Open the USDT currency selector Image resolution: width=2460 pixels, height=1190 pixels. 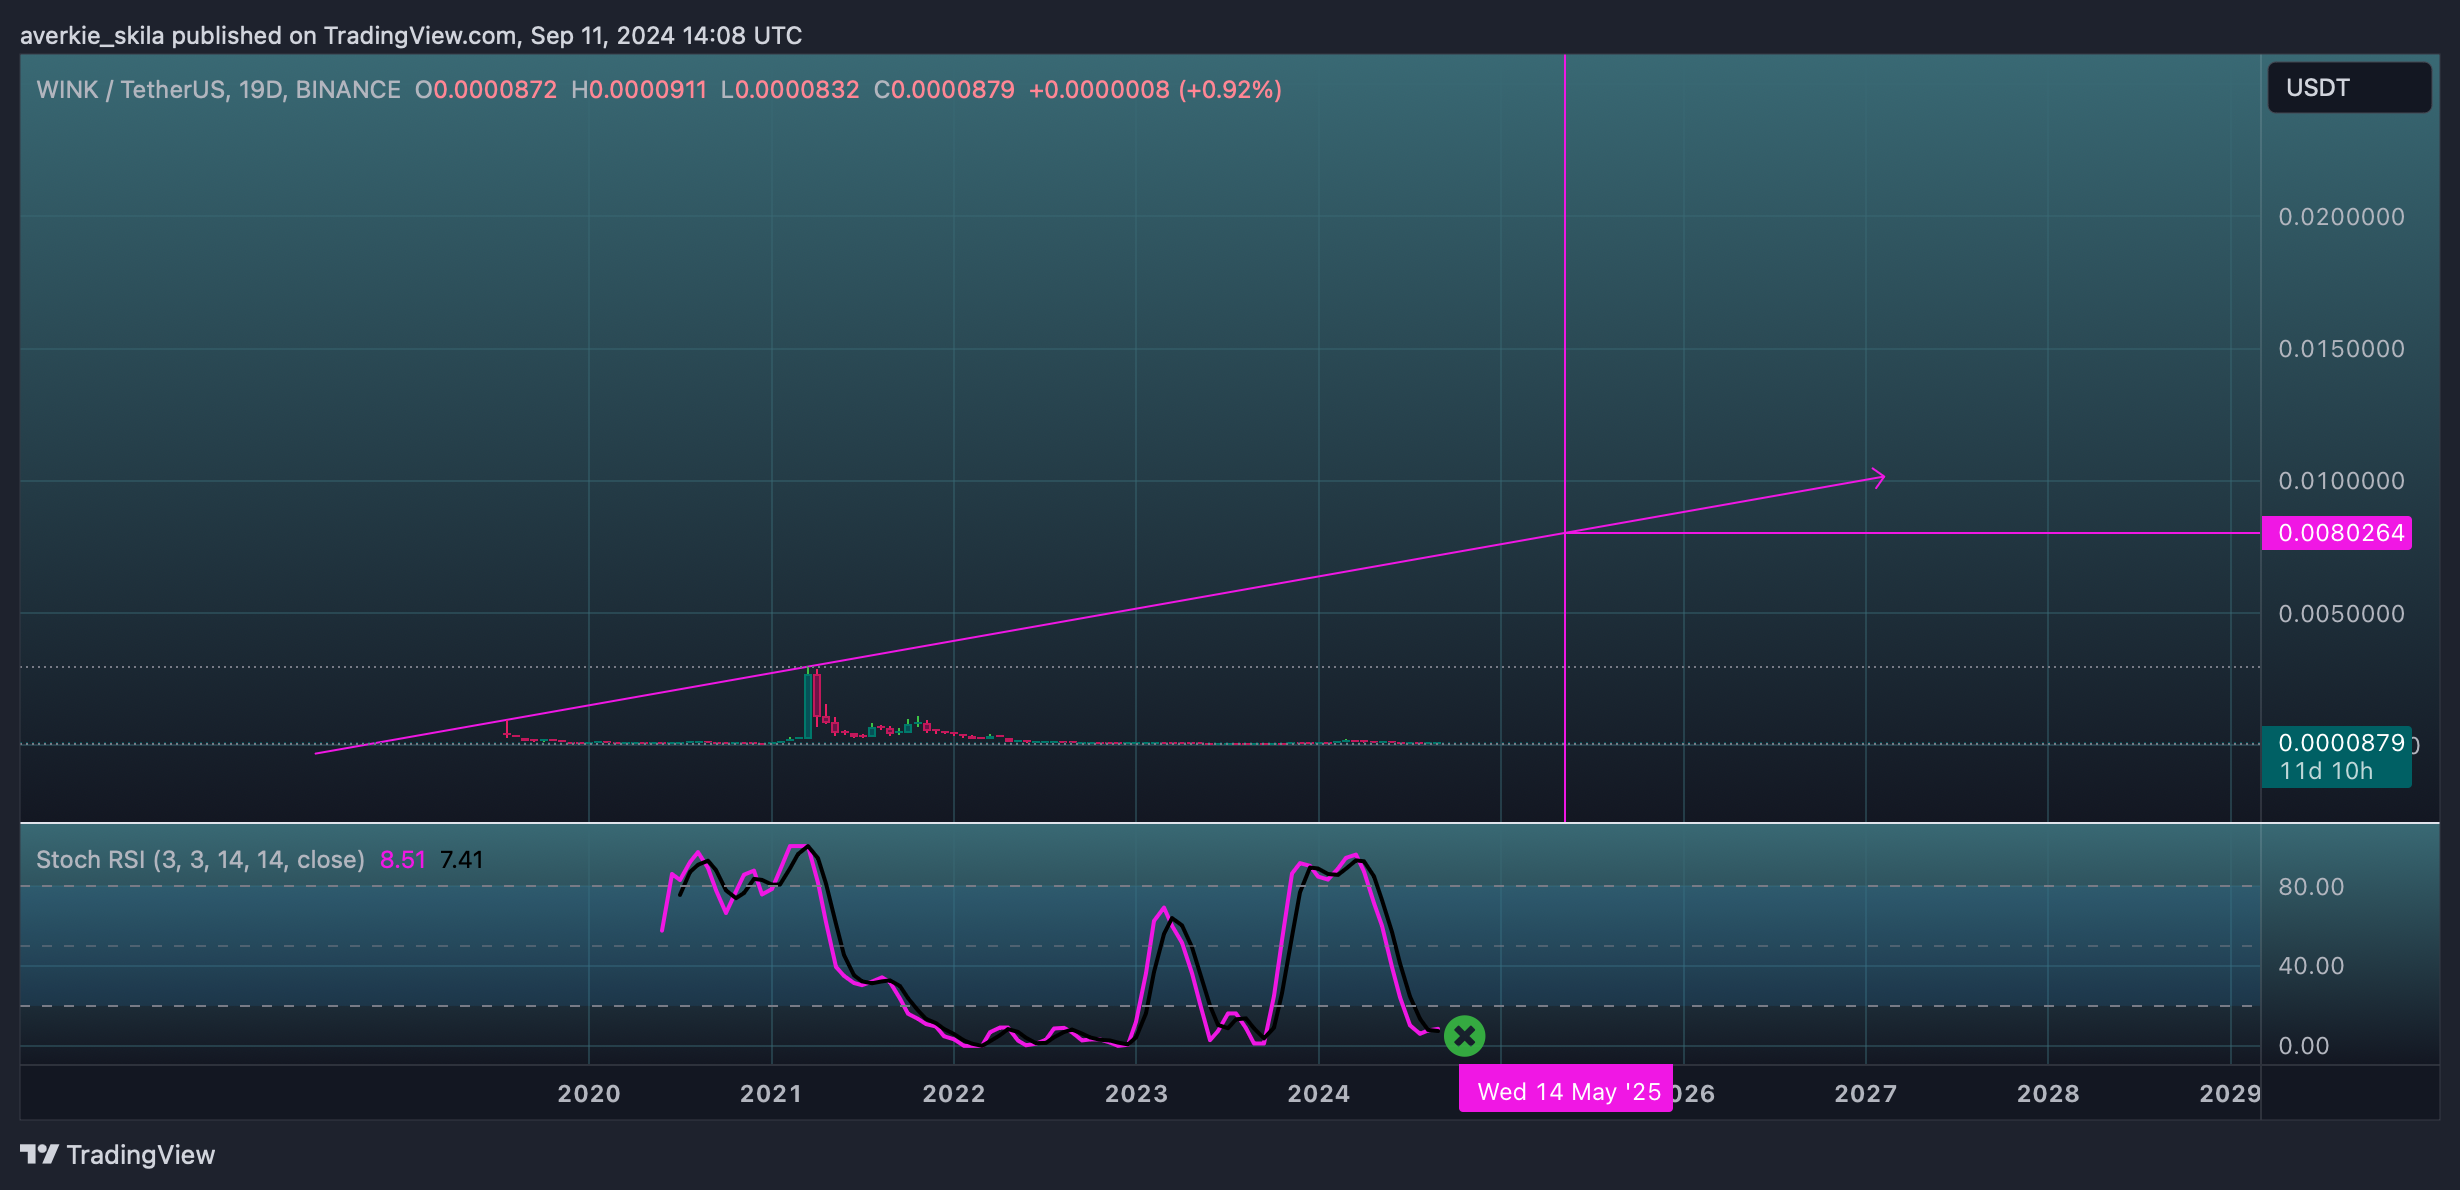[x=2349, y=88]
